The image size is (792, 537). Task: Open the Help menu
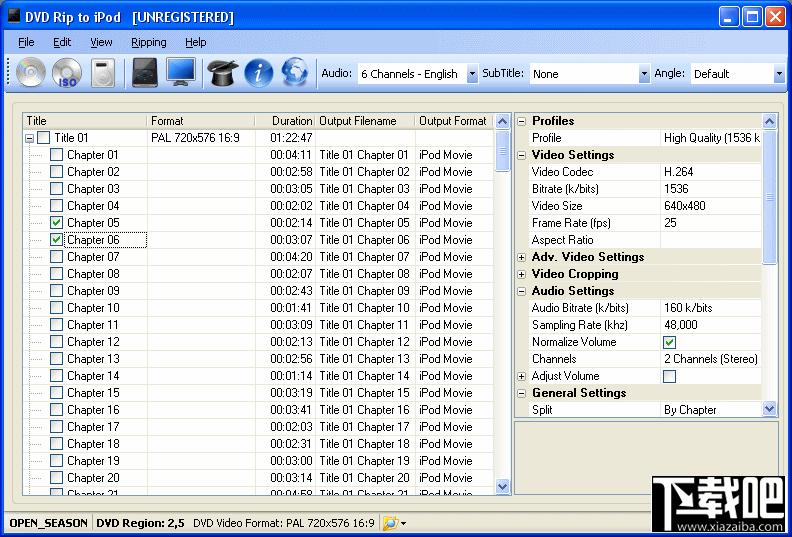[195, 42]
